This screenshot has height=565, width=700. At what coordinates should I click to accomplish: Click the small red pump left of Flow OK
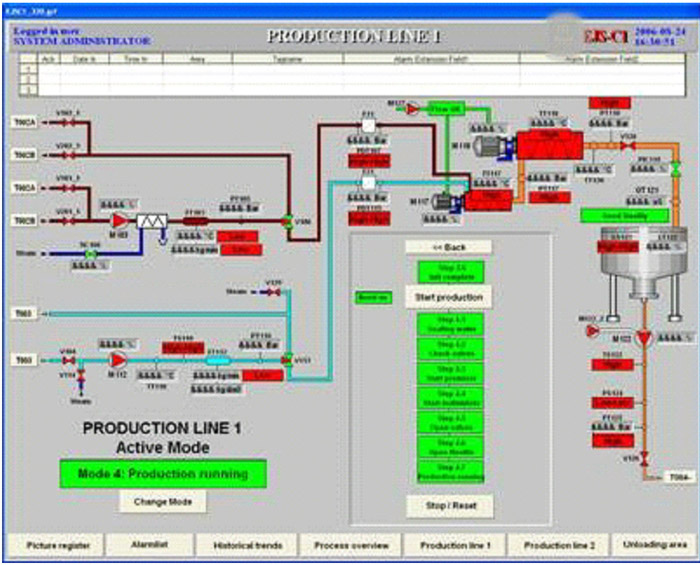tap(412, 108)
